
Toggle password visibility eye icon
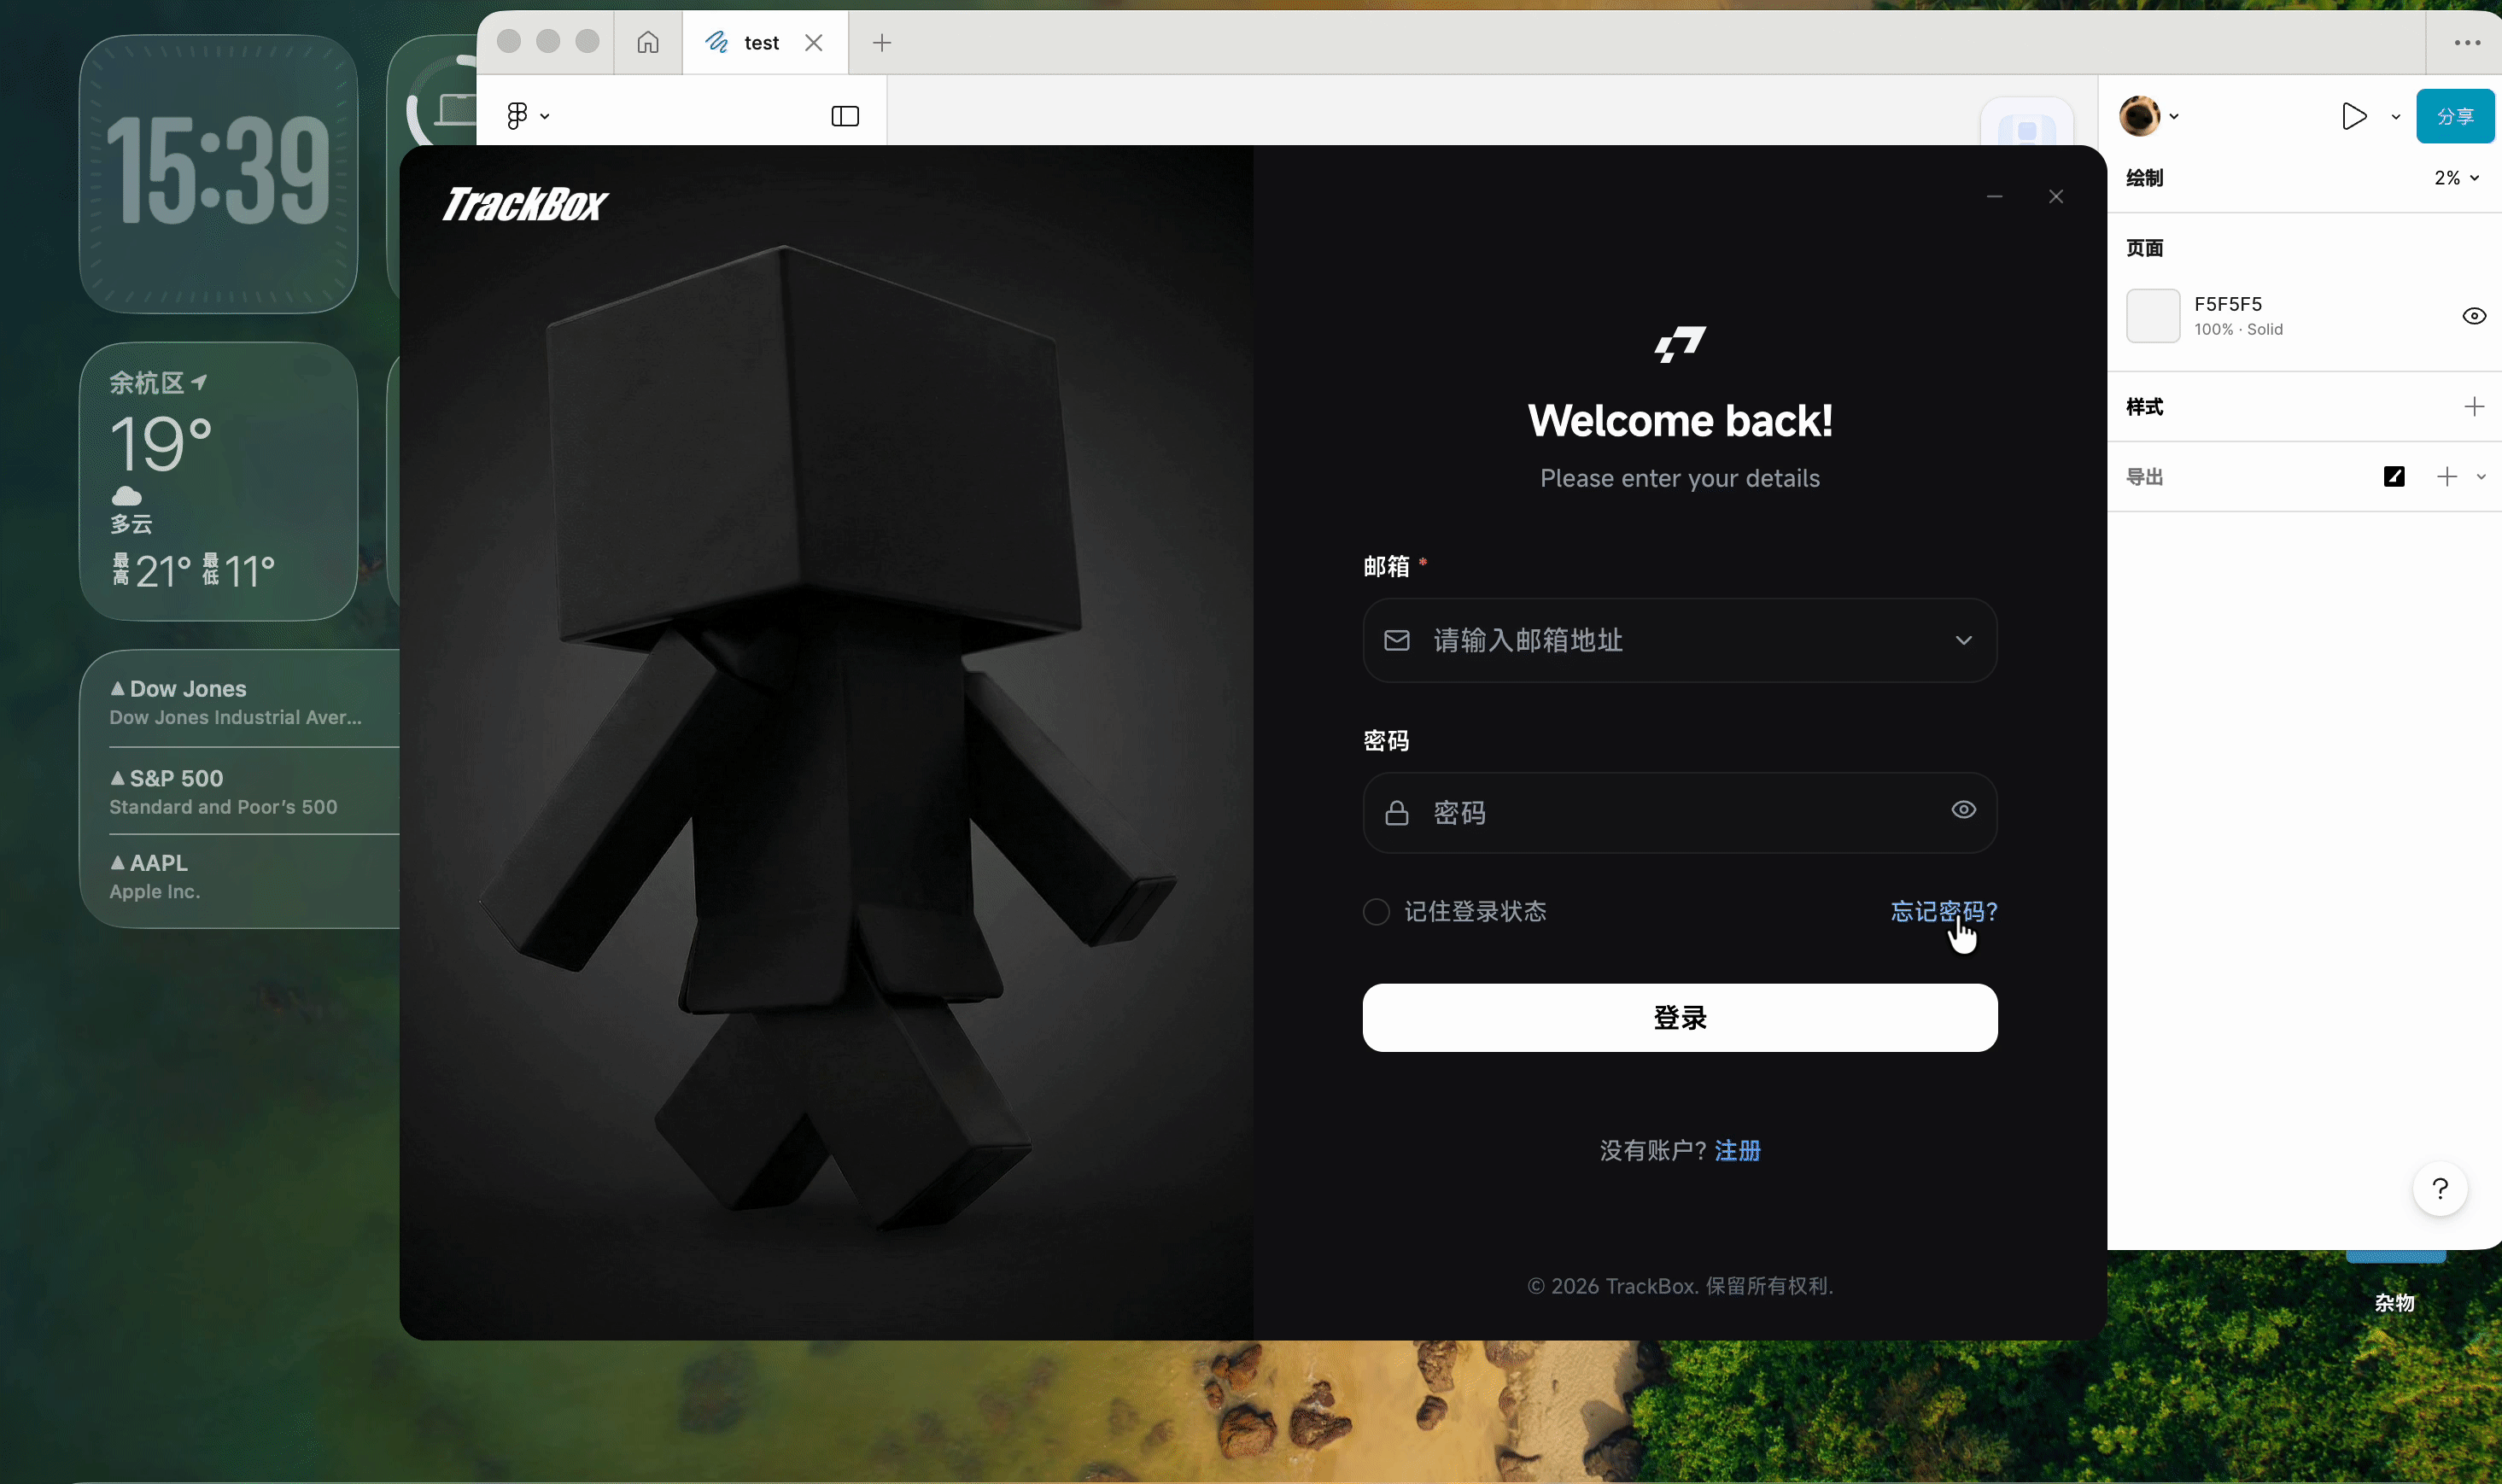1963,810
